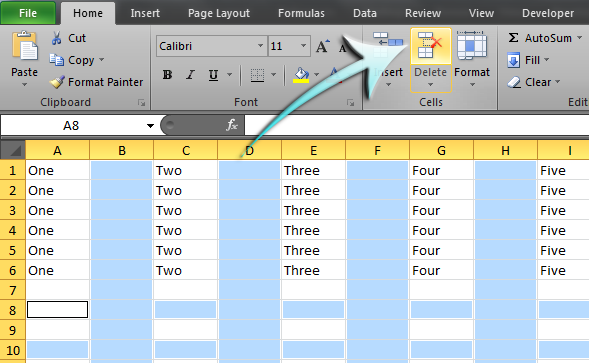Select the active empty cell A8
Image resolution: width=589 pixels, height=363 pixels.
57,310
